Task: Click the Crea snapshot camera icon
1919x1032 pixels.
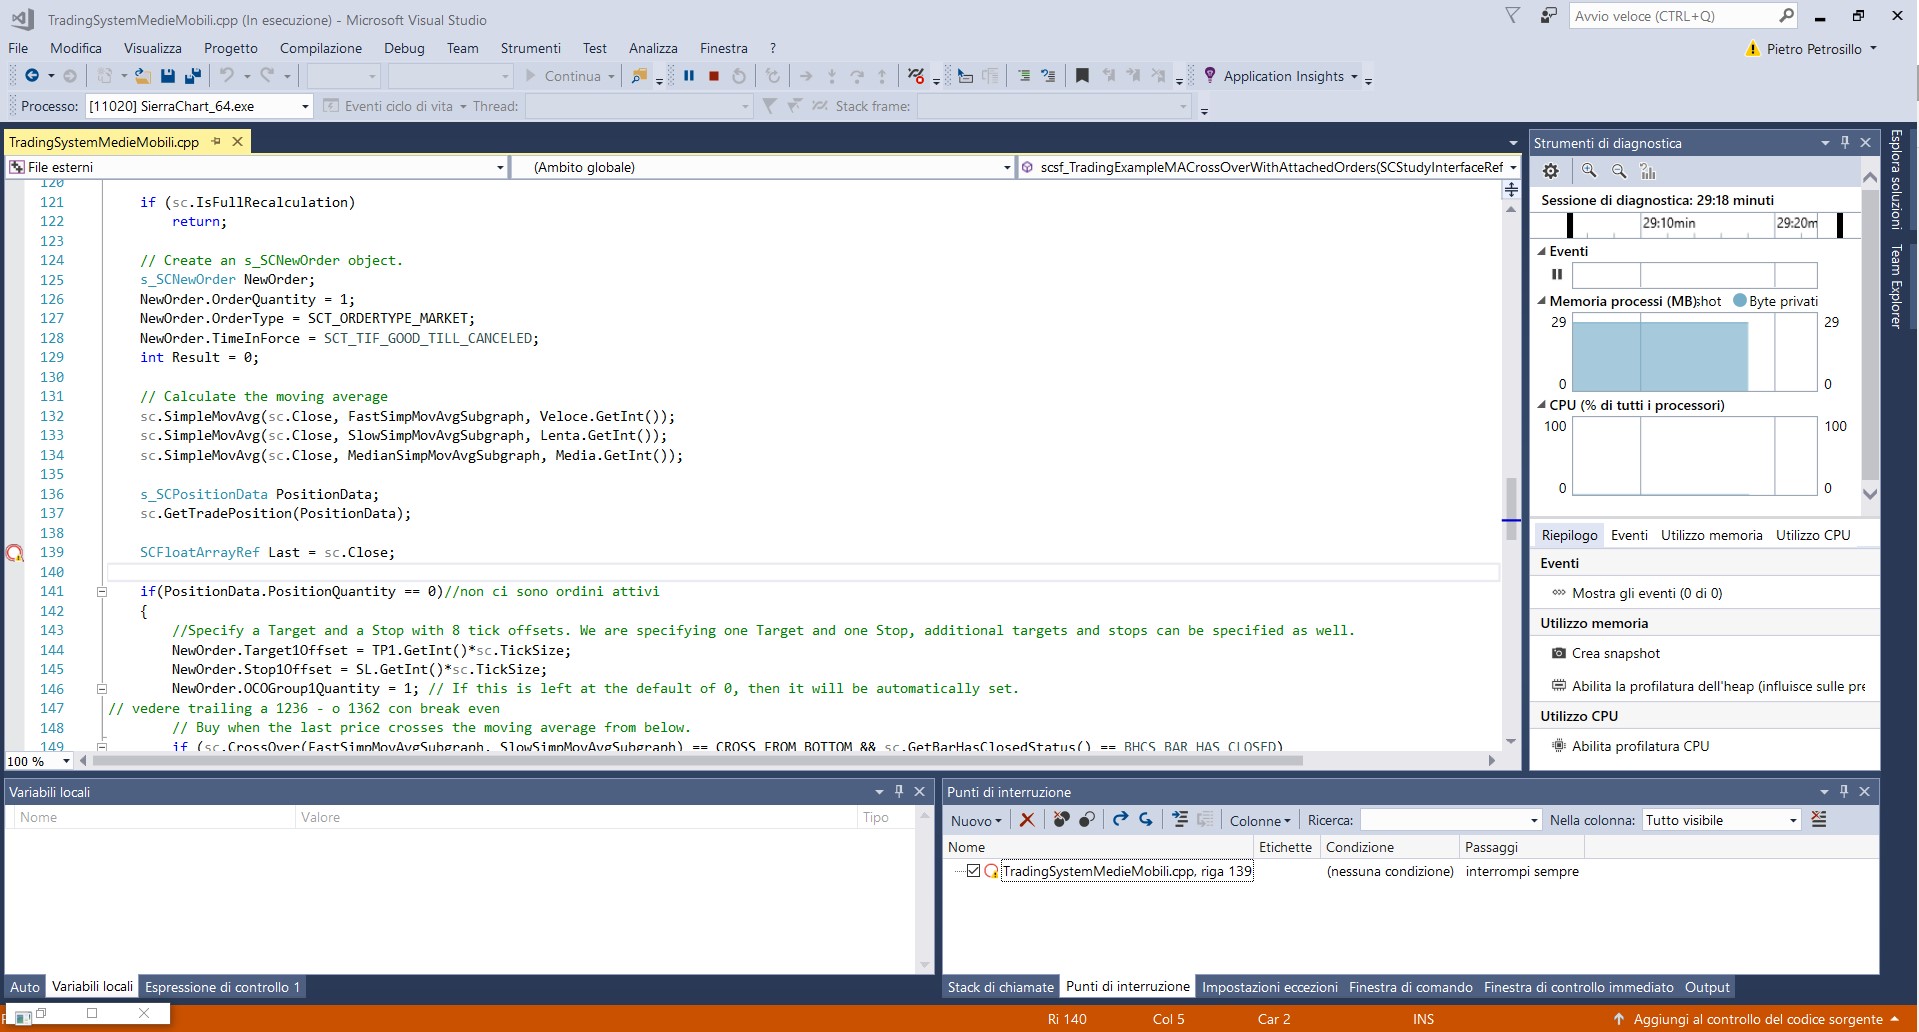Action: pyautogui.click(x=1558, y=653)
